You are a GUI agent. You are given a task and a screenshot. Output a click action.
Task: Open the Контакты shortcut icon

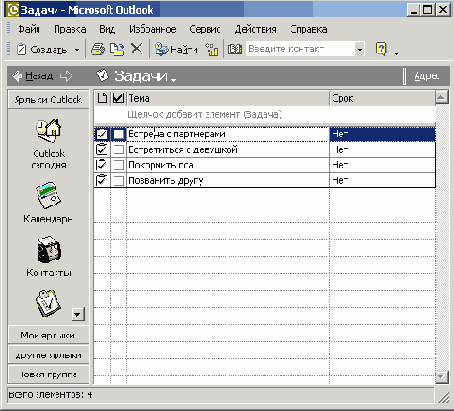click(49, 249)
